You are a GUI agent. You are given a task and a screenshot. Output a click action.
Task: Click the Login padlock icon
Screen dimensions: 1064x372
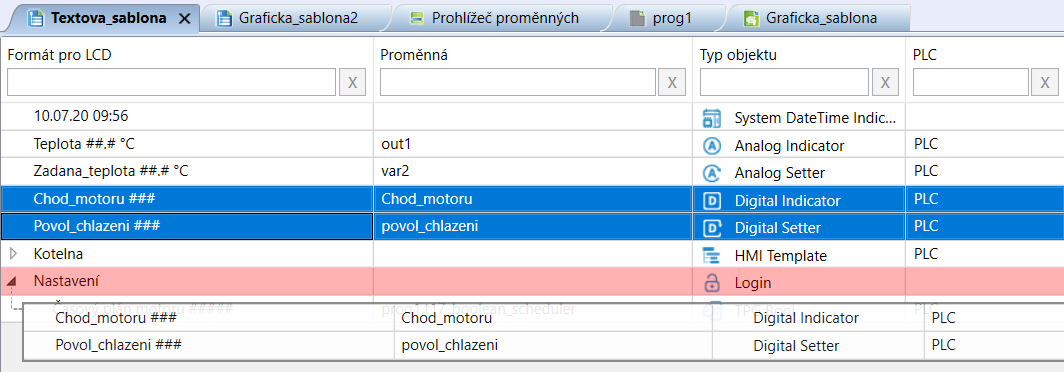pos(711,282)
